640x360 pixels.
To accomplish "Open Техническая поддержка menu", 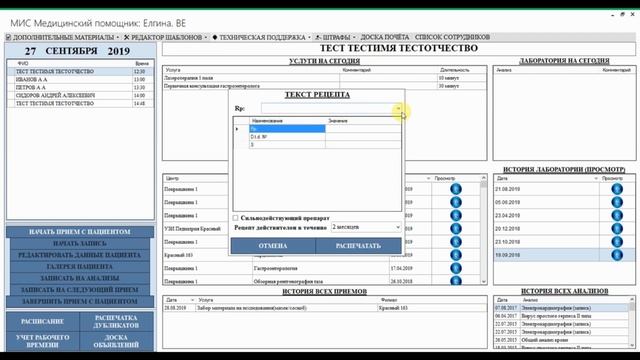I will [x=261, y=37].
